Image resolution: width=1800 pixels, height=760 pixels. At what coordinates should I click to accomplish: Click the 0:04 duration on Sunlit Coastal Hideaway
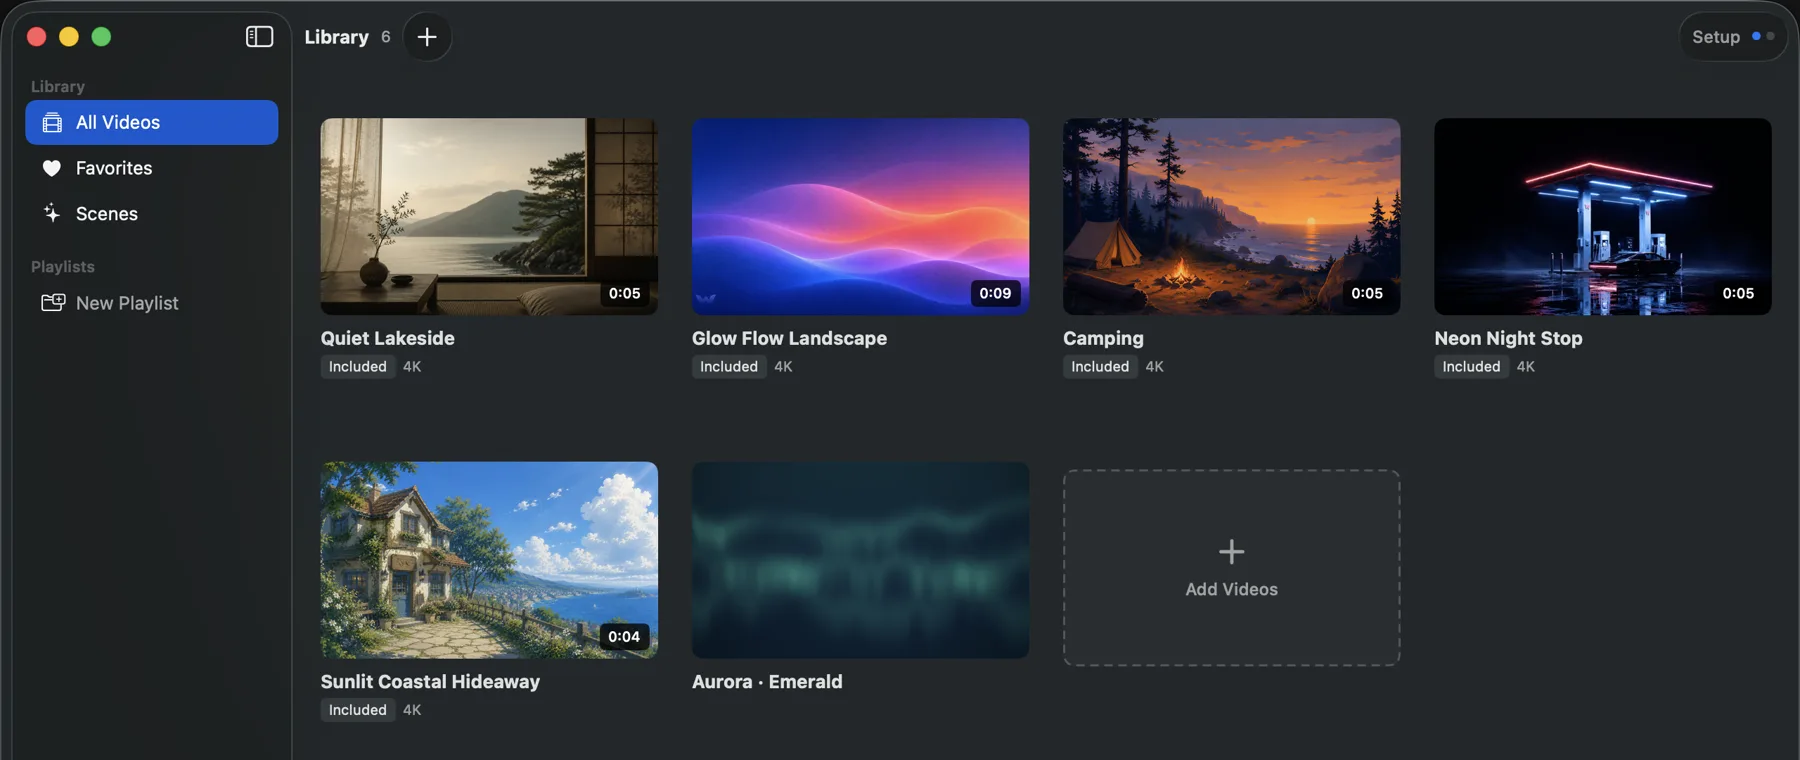coord(624,636)
